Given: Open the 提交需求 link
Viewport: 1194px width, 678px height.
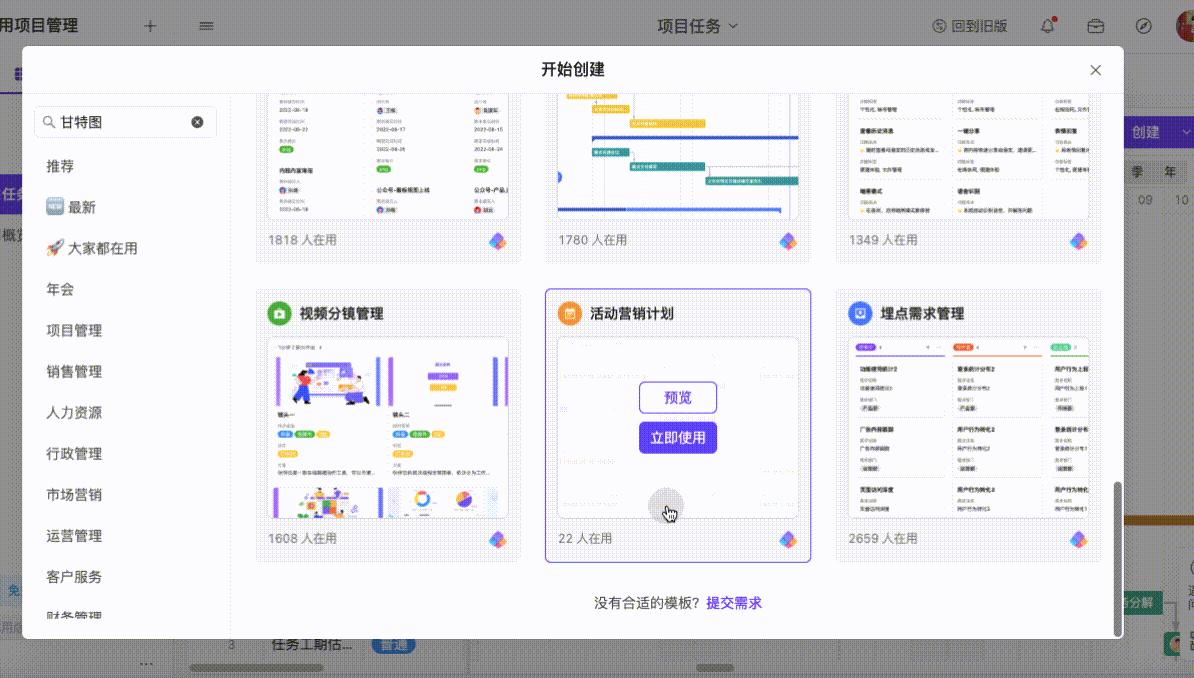Looking at the screenshot, I should tap(734, 603).
